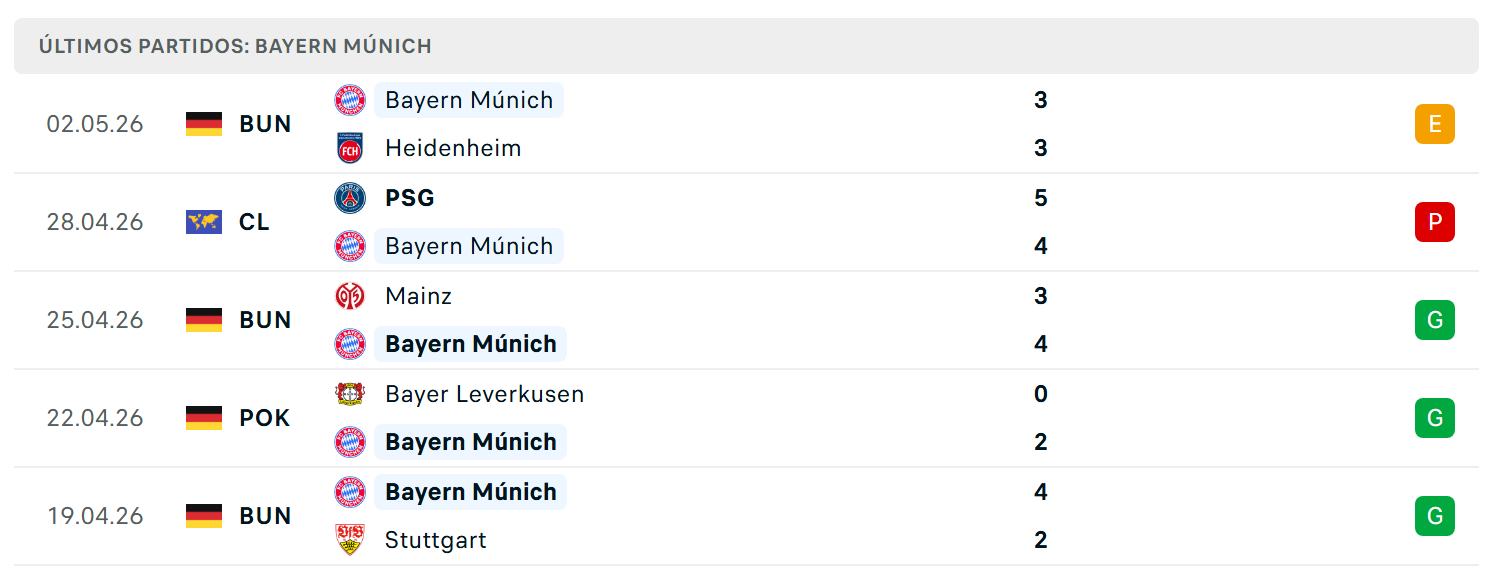Image resolution: width=1494 pixels, height=585 pixels.
Task: Click green G badge for Stuttgart match
Action: point(1435,516)
